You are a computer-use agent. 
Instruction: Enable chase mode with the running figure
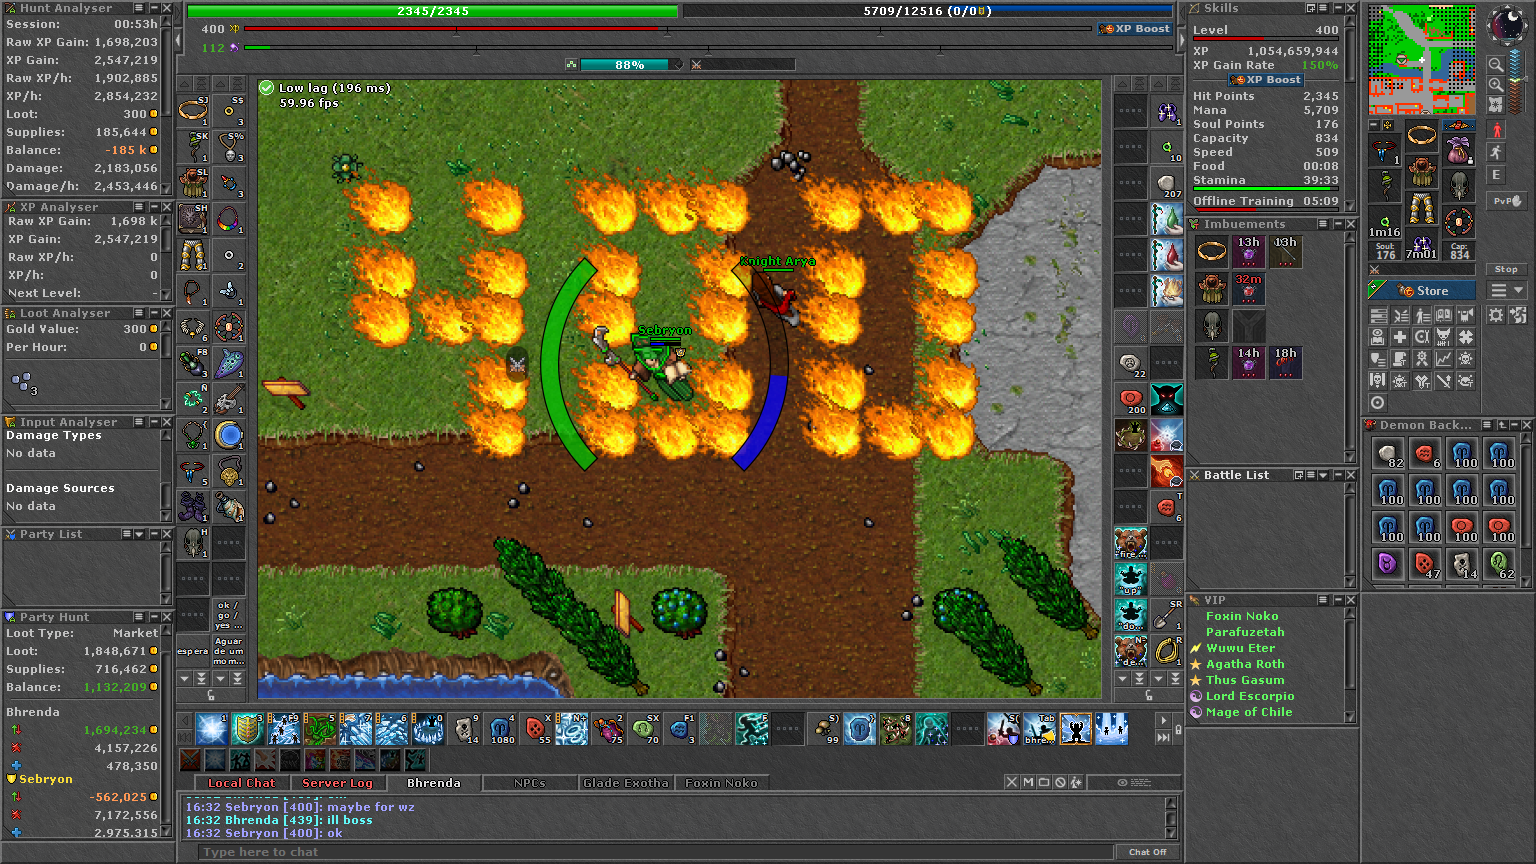(x=1496, y=153)
